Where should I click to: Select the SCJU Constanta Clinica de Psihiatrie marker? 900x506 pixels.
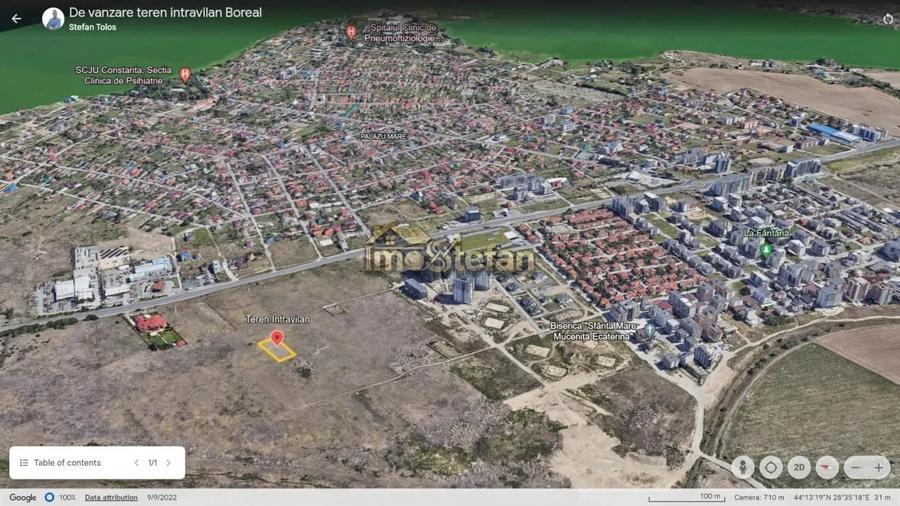185,75
